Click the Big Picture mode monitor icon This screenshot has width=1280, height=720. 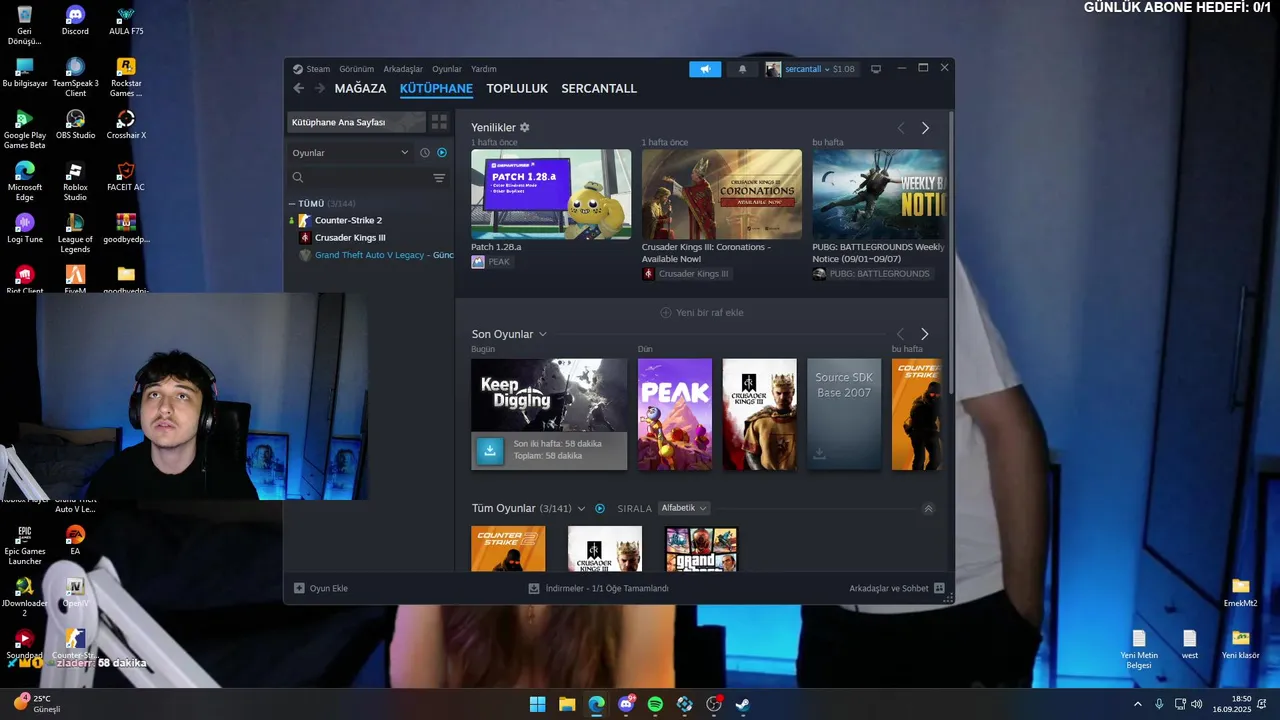point(876,69)
